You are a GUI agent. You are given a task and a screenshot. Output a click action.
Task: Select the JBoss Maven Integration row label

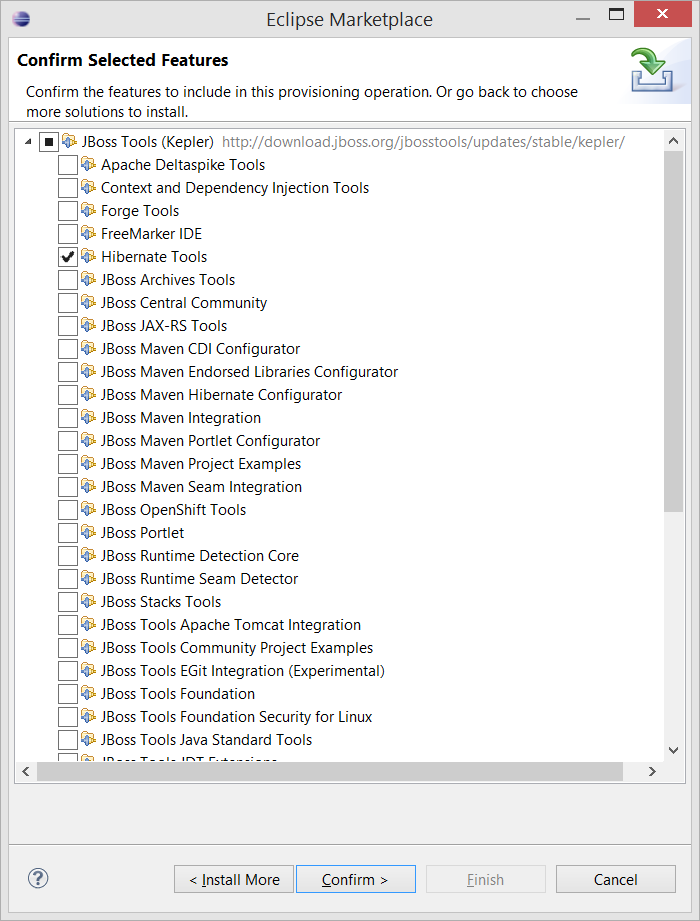coord(181,418)
